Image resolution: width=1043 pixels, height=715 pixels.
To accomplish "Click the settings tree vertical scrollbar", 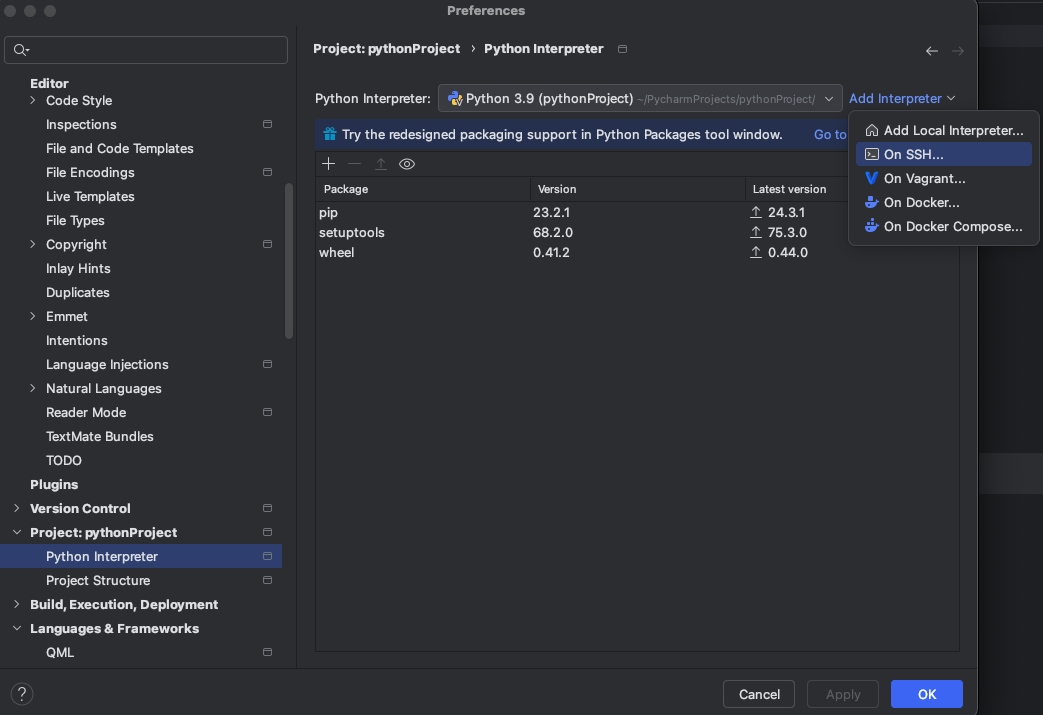I will (289, 261).
